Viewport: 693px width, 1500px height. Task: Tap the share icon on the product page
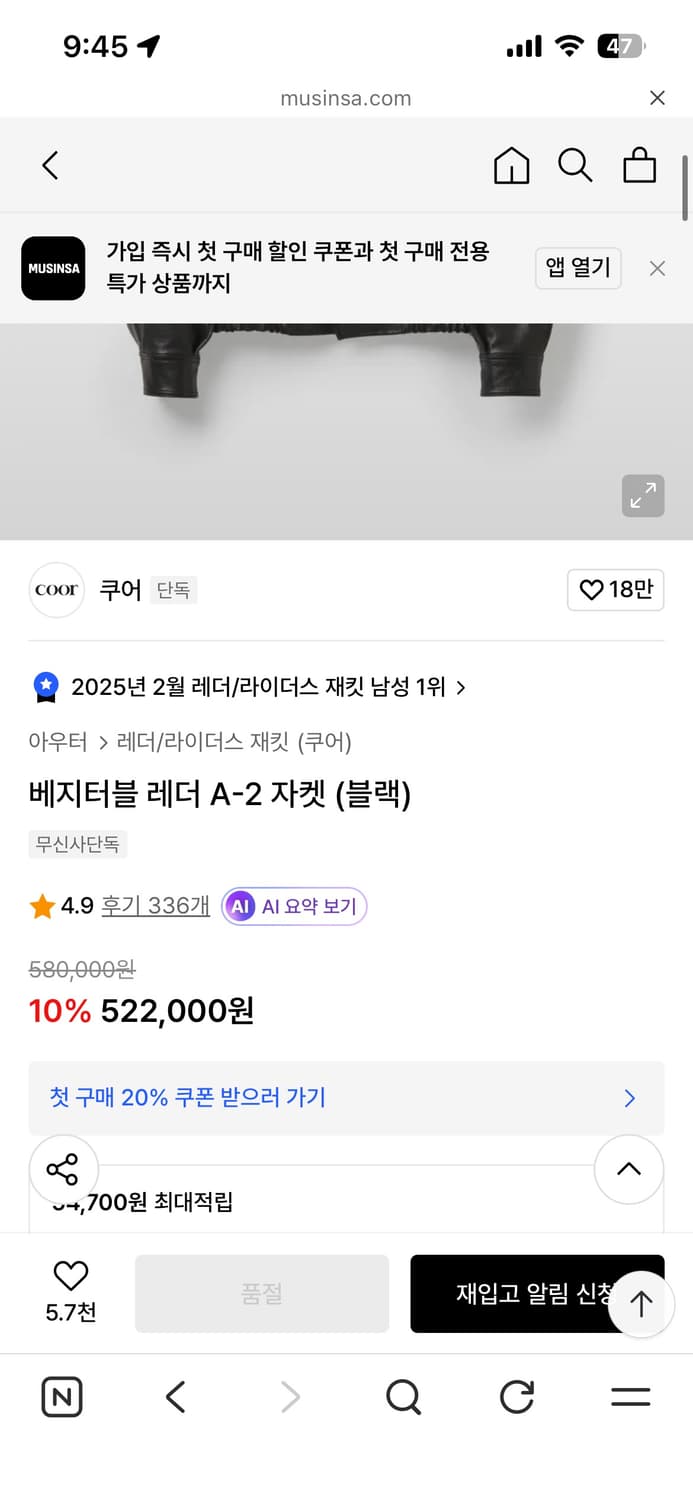63,1169
